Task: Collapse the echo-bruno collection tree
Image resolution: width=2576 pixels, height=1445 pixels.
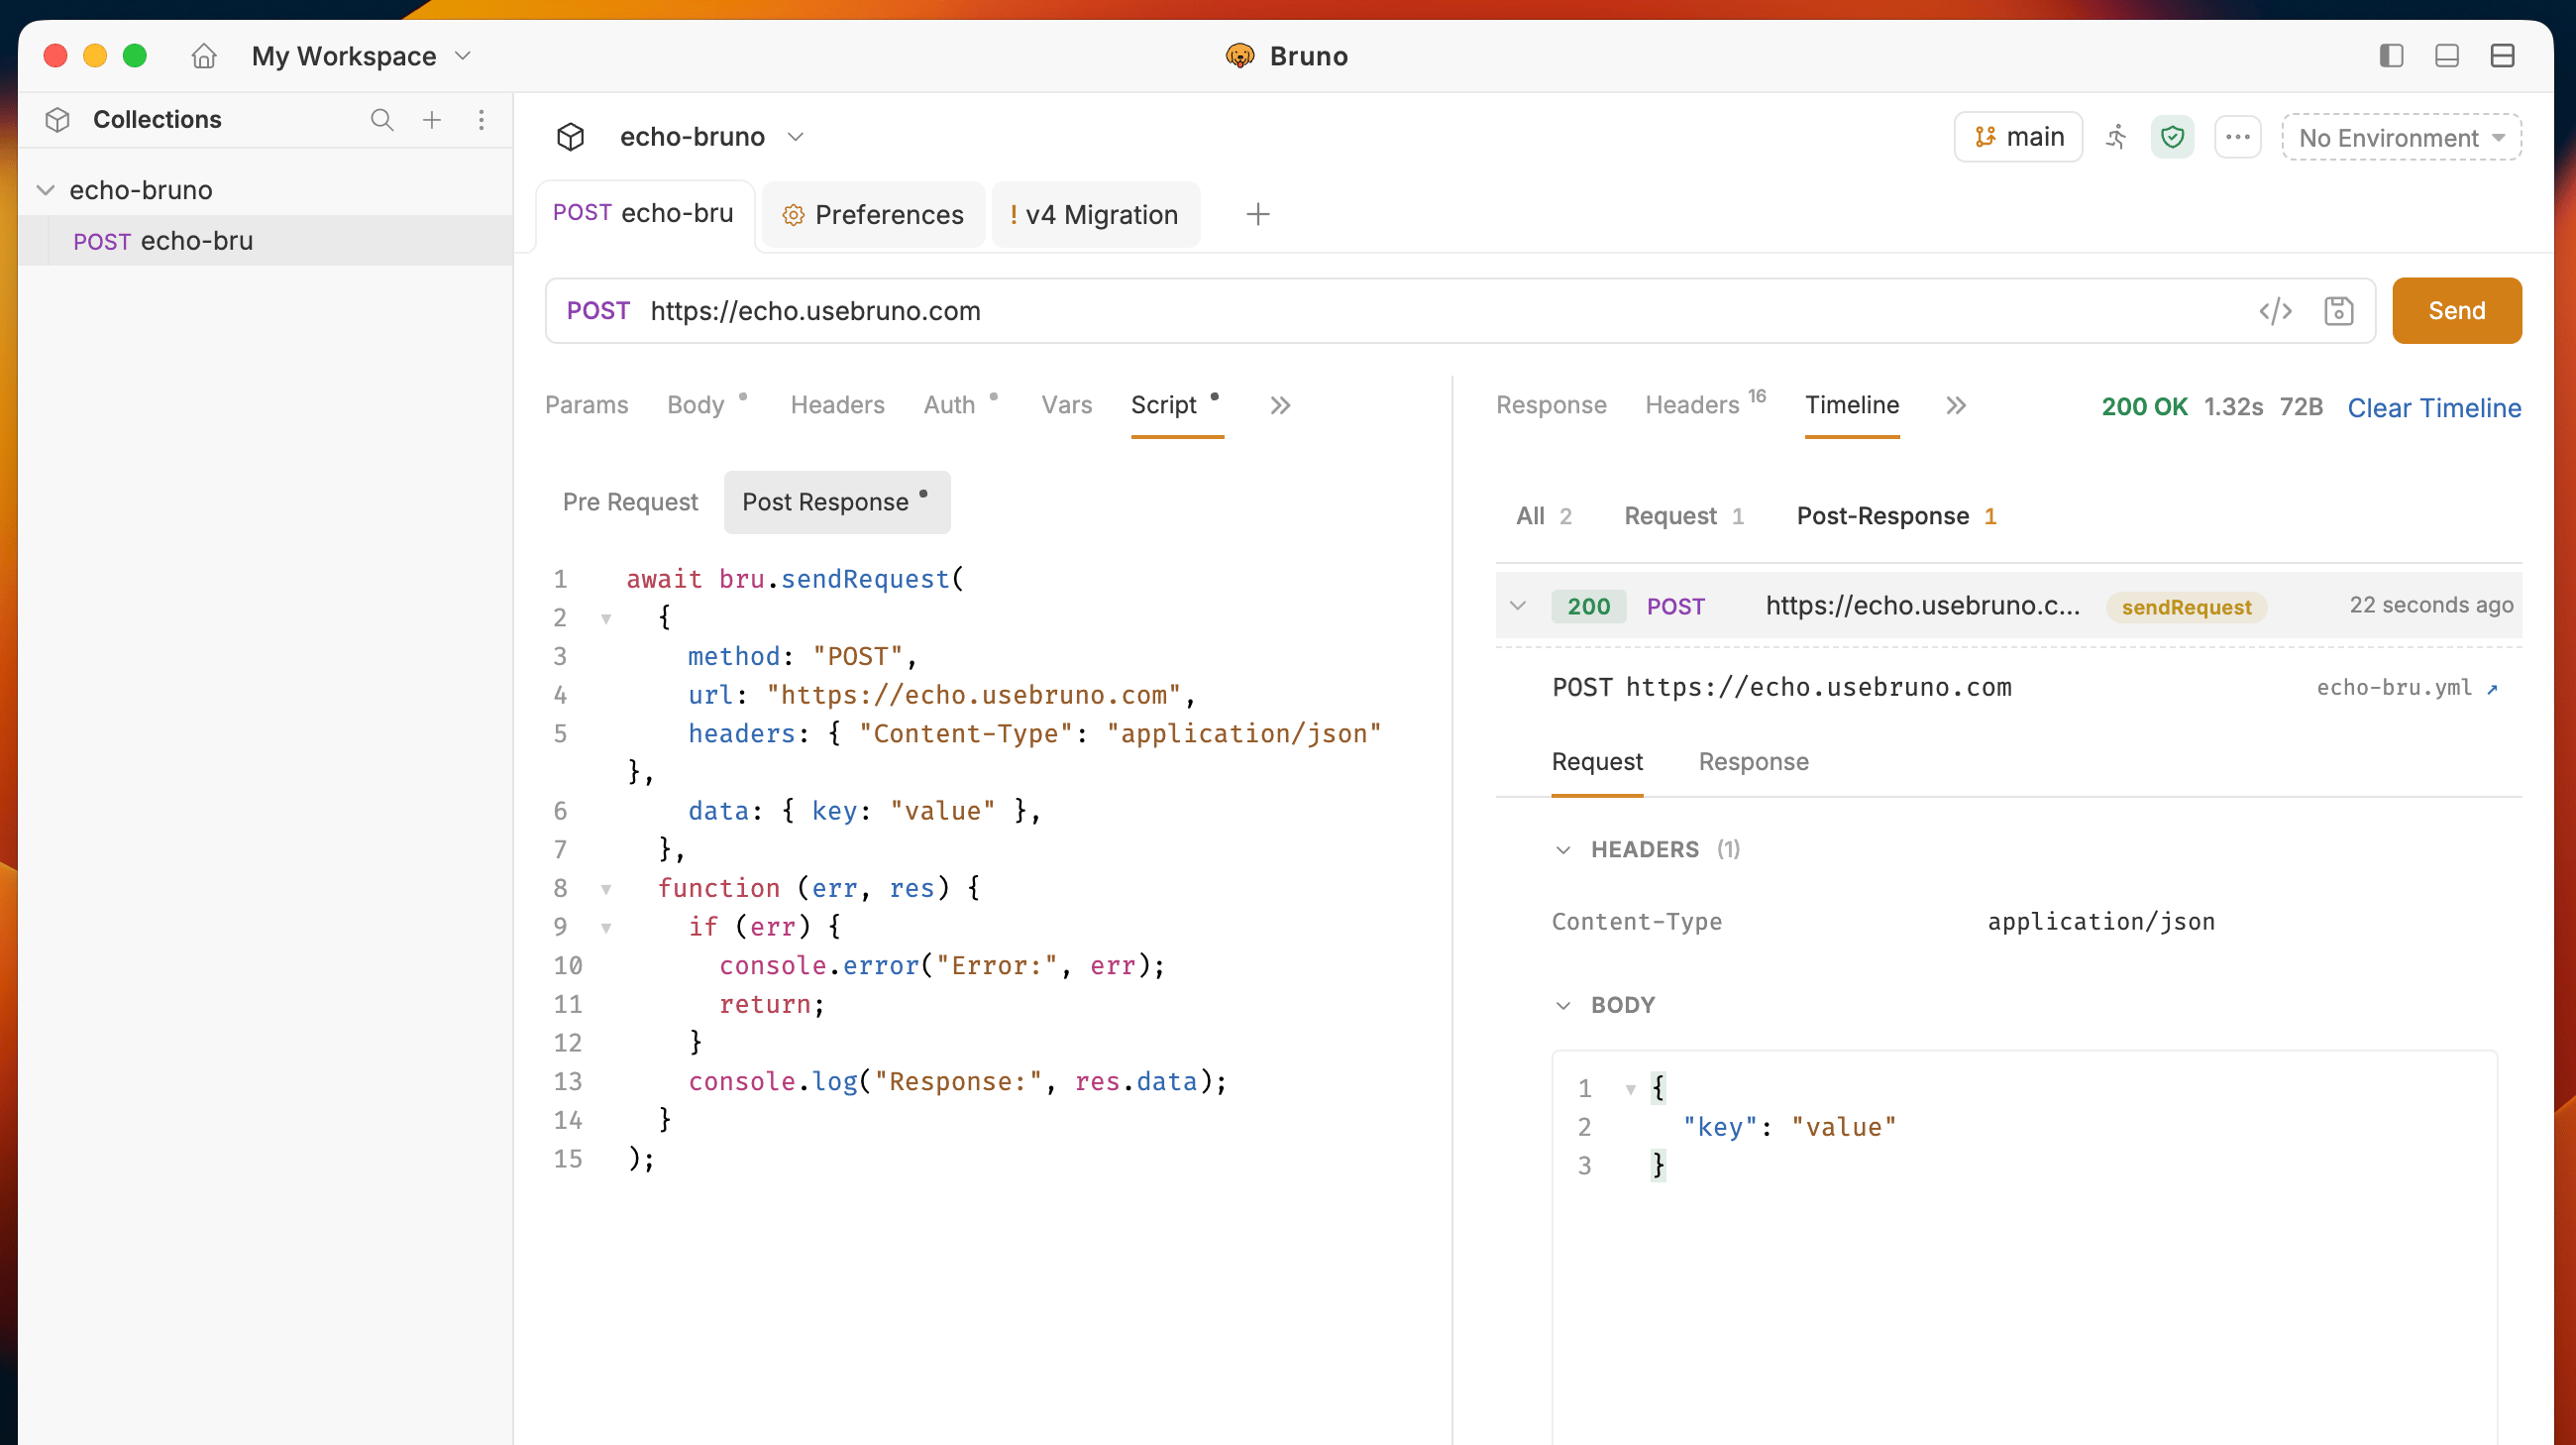Action: coord(46,190)
